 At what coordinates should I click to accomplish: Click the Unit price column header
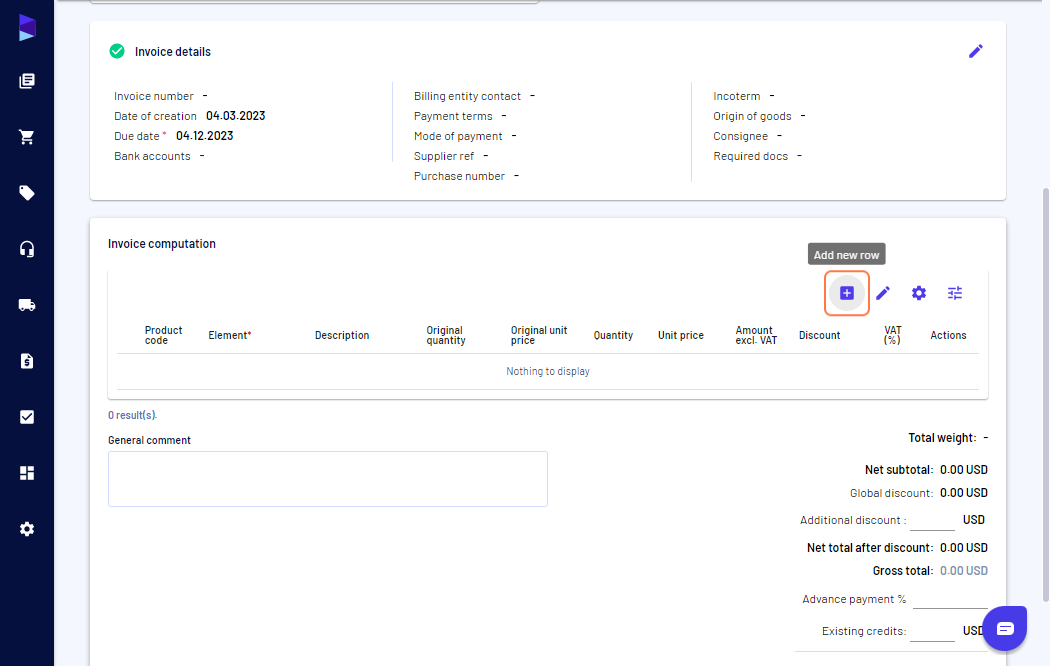point(681,335)
